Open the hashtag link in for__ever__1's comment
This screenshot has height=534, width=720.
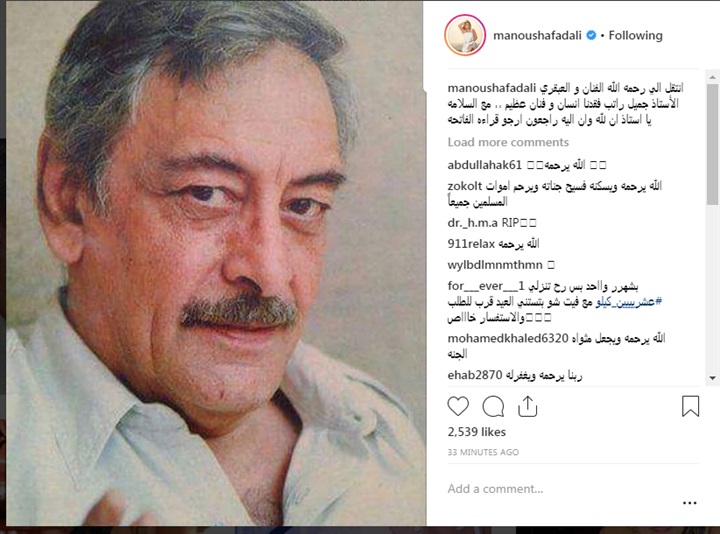click(629, 302)
